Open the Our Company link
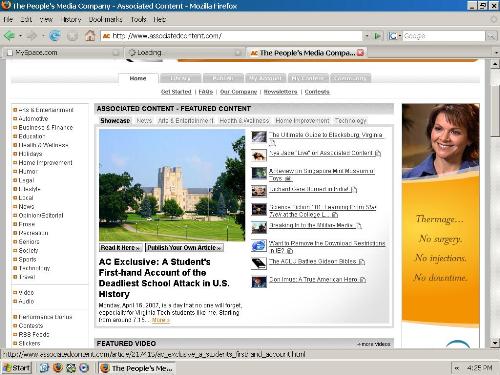500x375 pixels. point(238,92)
